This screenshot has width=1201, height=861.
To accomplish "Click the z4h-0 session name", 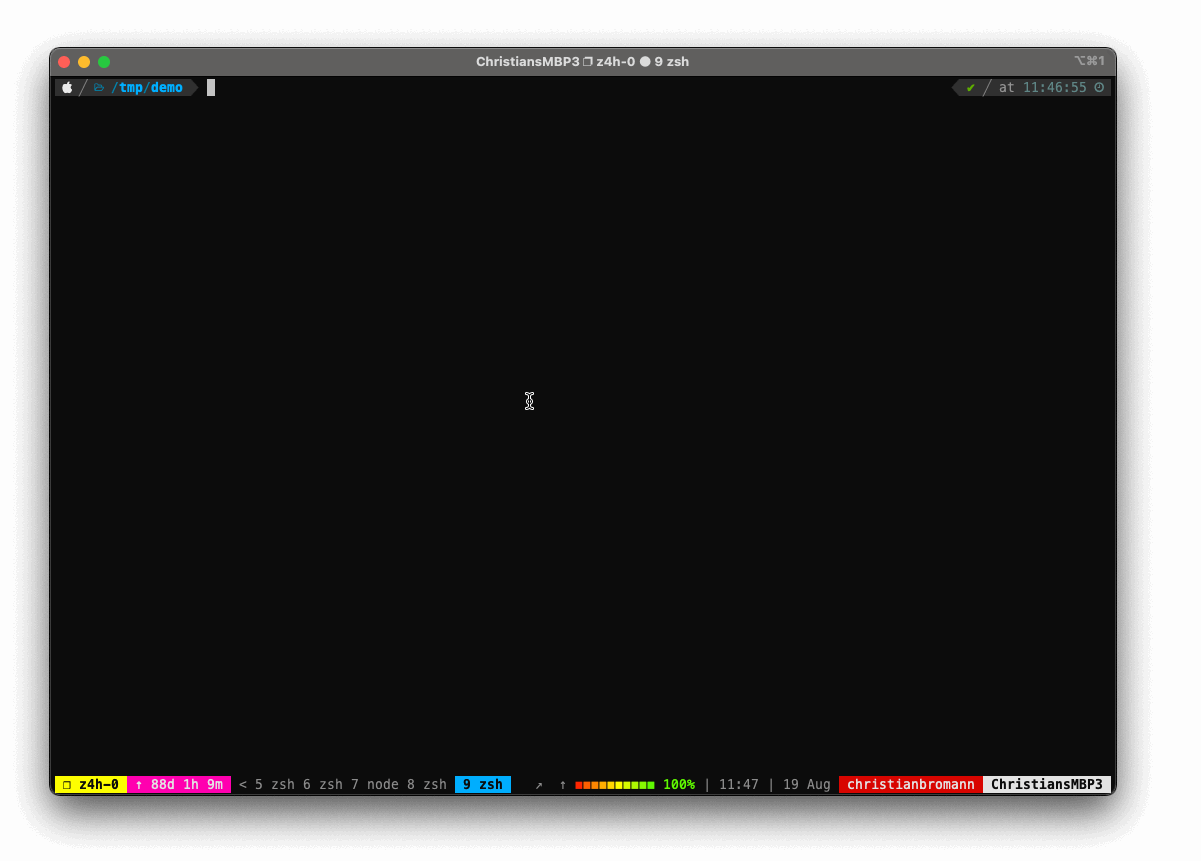I will tap(99, 785).
